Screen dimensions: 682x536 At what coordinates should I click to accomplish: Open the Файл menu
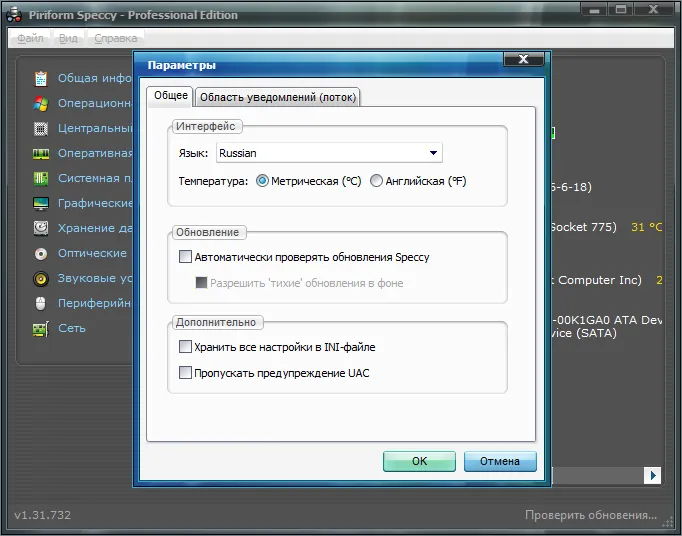tap(30, 38)
